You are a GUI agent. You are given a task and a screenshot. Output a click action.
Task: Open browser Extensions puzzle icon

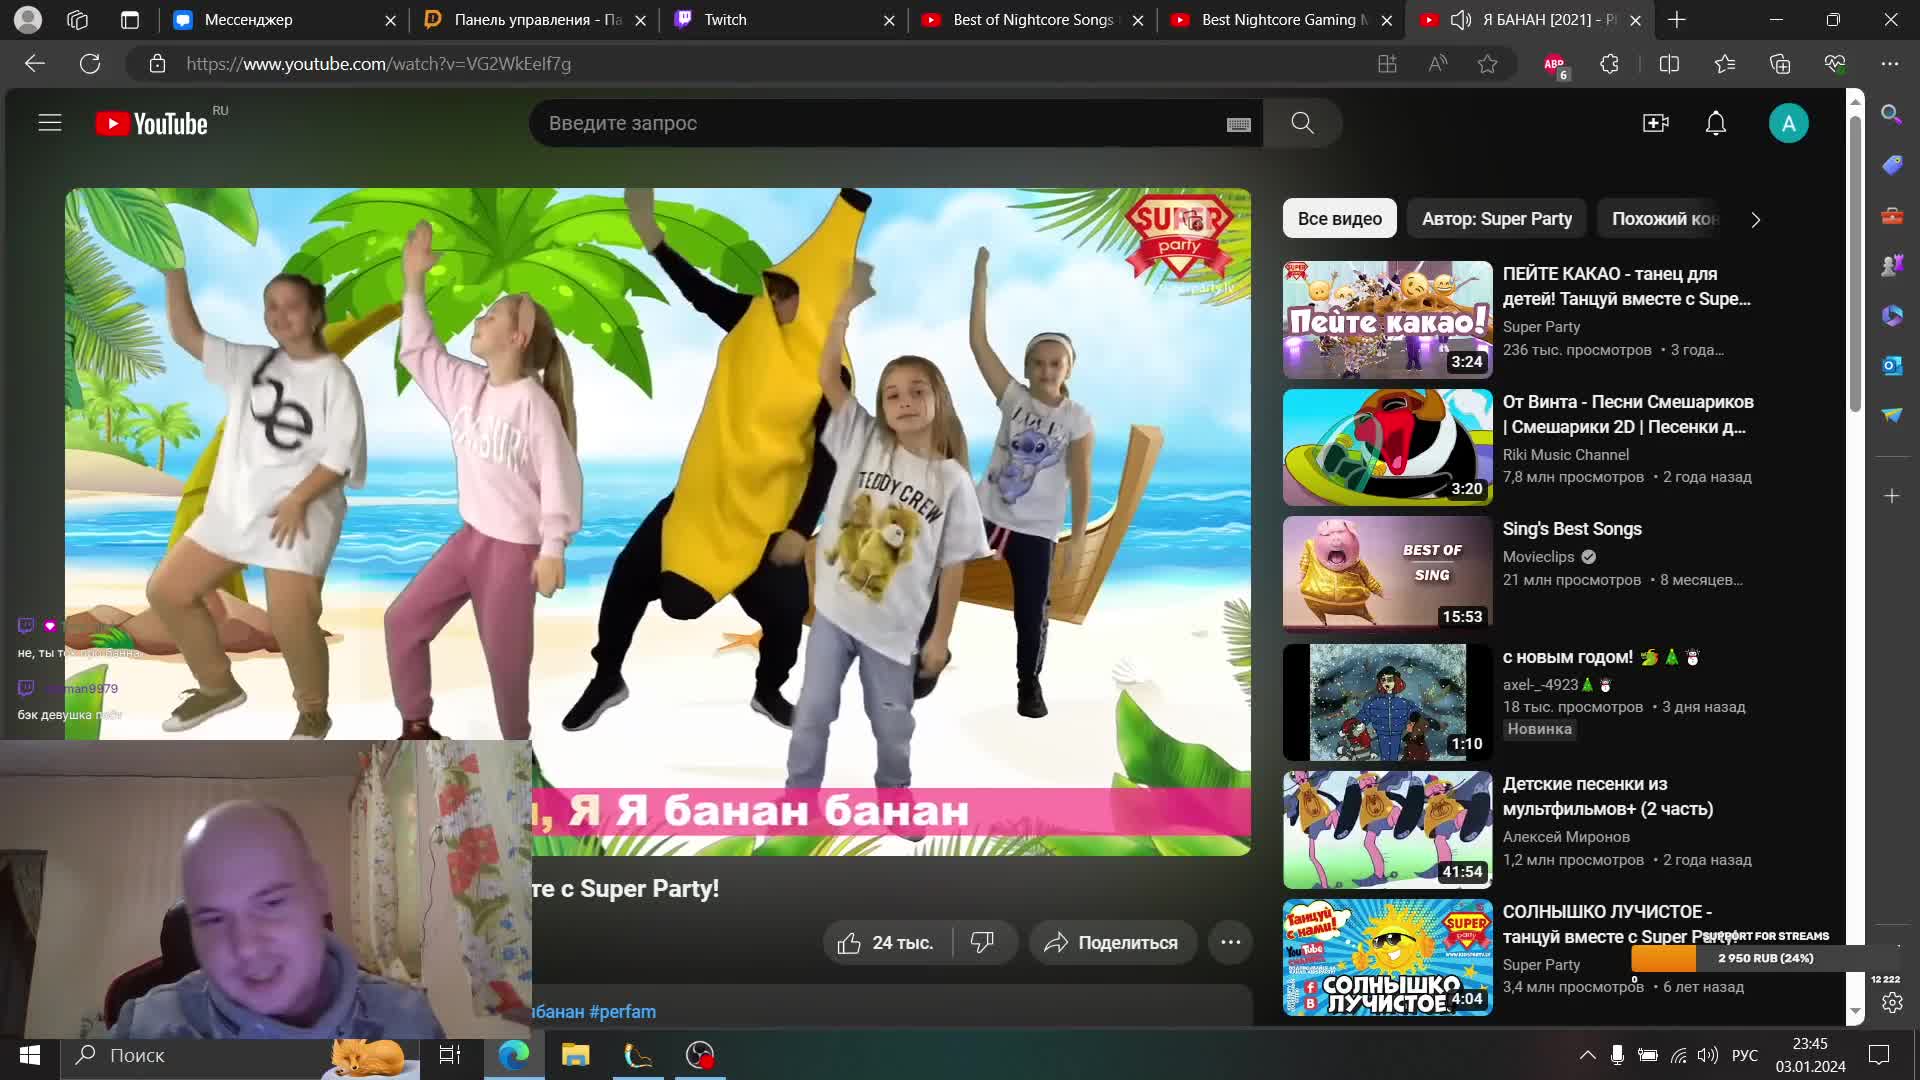[1609, 63]
